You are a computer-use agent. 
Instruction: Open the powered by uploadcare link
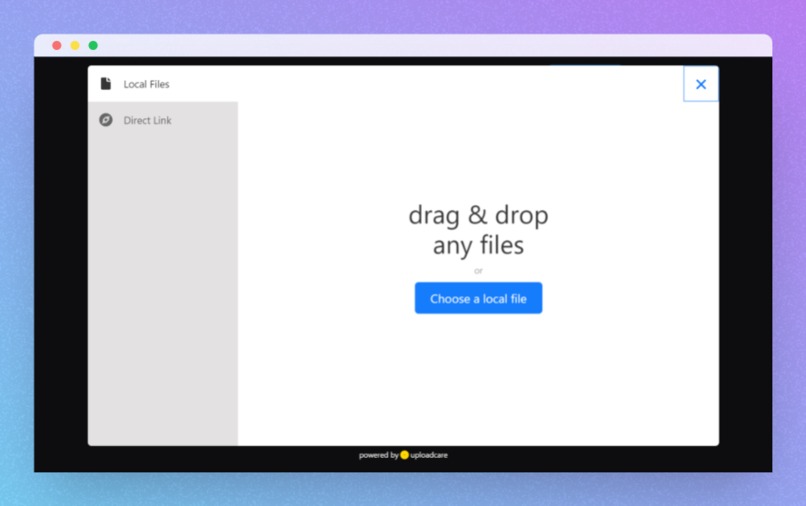pos(403,455)
